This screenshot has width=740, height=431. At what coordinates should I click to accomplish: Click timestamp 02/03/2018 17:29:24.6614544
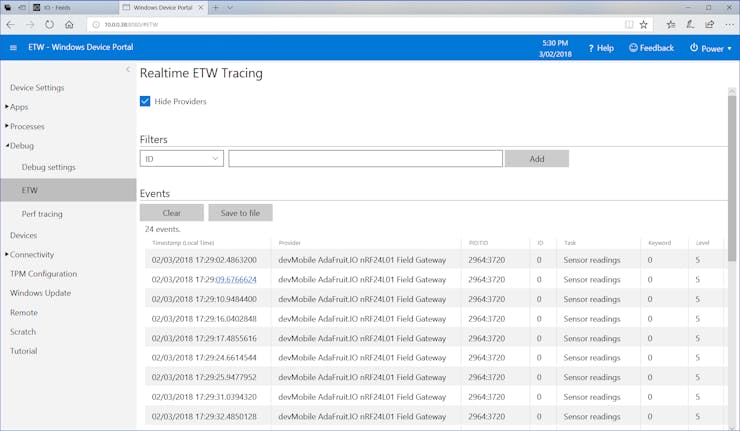pyautogui.click(x=204, y=358)
